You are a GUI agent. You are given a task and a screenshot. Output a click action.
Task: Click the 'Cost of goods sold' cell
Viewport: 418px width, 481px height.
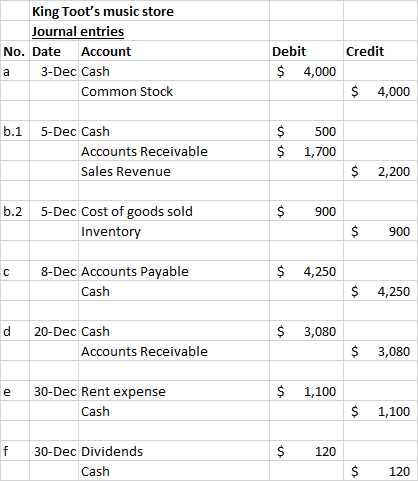coord(174,211)
